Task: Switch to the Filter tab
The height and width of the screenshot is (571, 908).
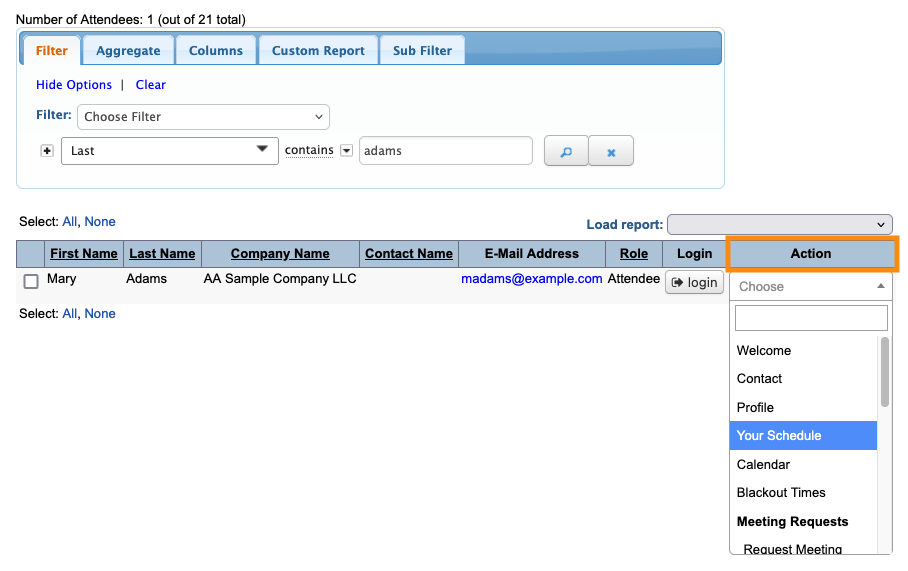Action: point(52,50)
